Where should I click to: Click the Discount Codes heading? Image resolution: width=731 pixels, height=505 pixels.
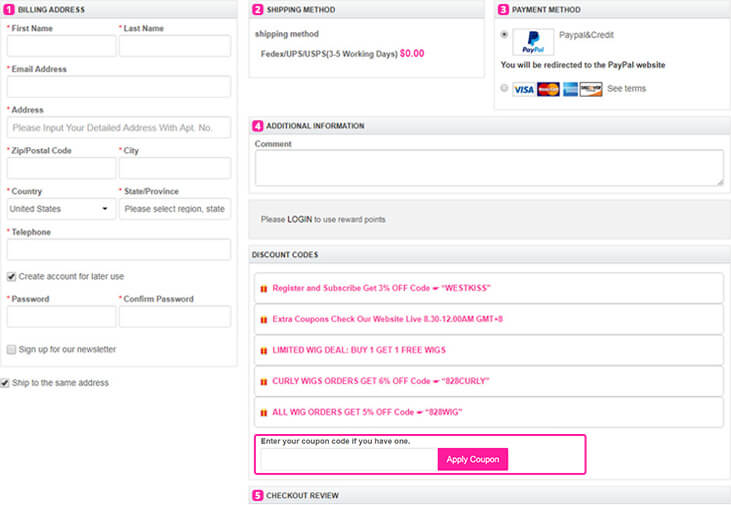point(285,255)
